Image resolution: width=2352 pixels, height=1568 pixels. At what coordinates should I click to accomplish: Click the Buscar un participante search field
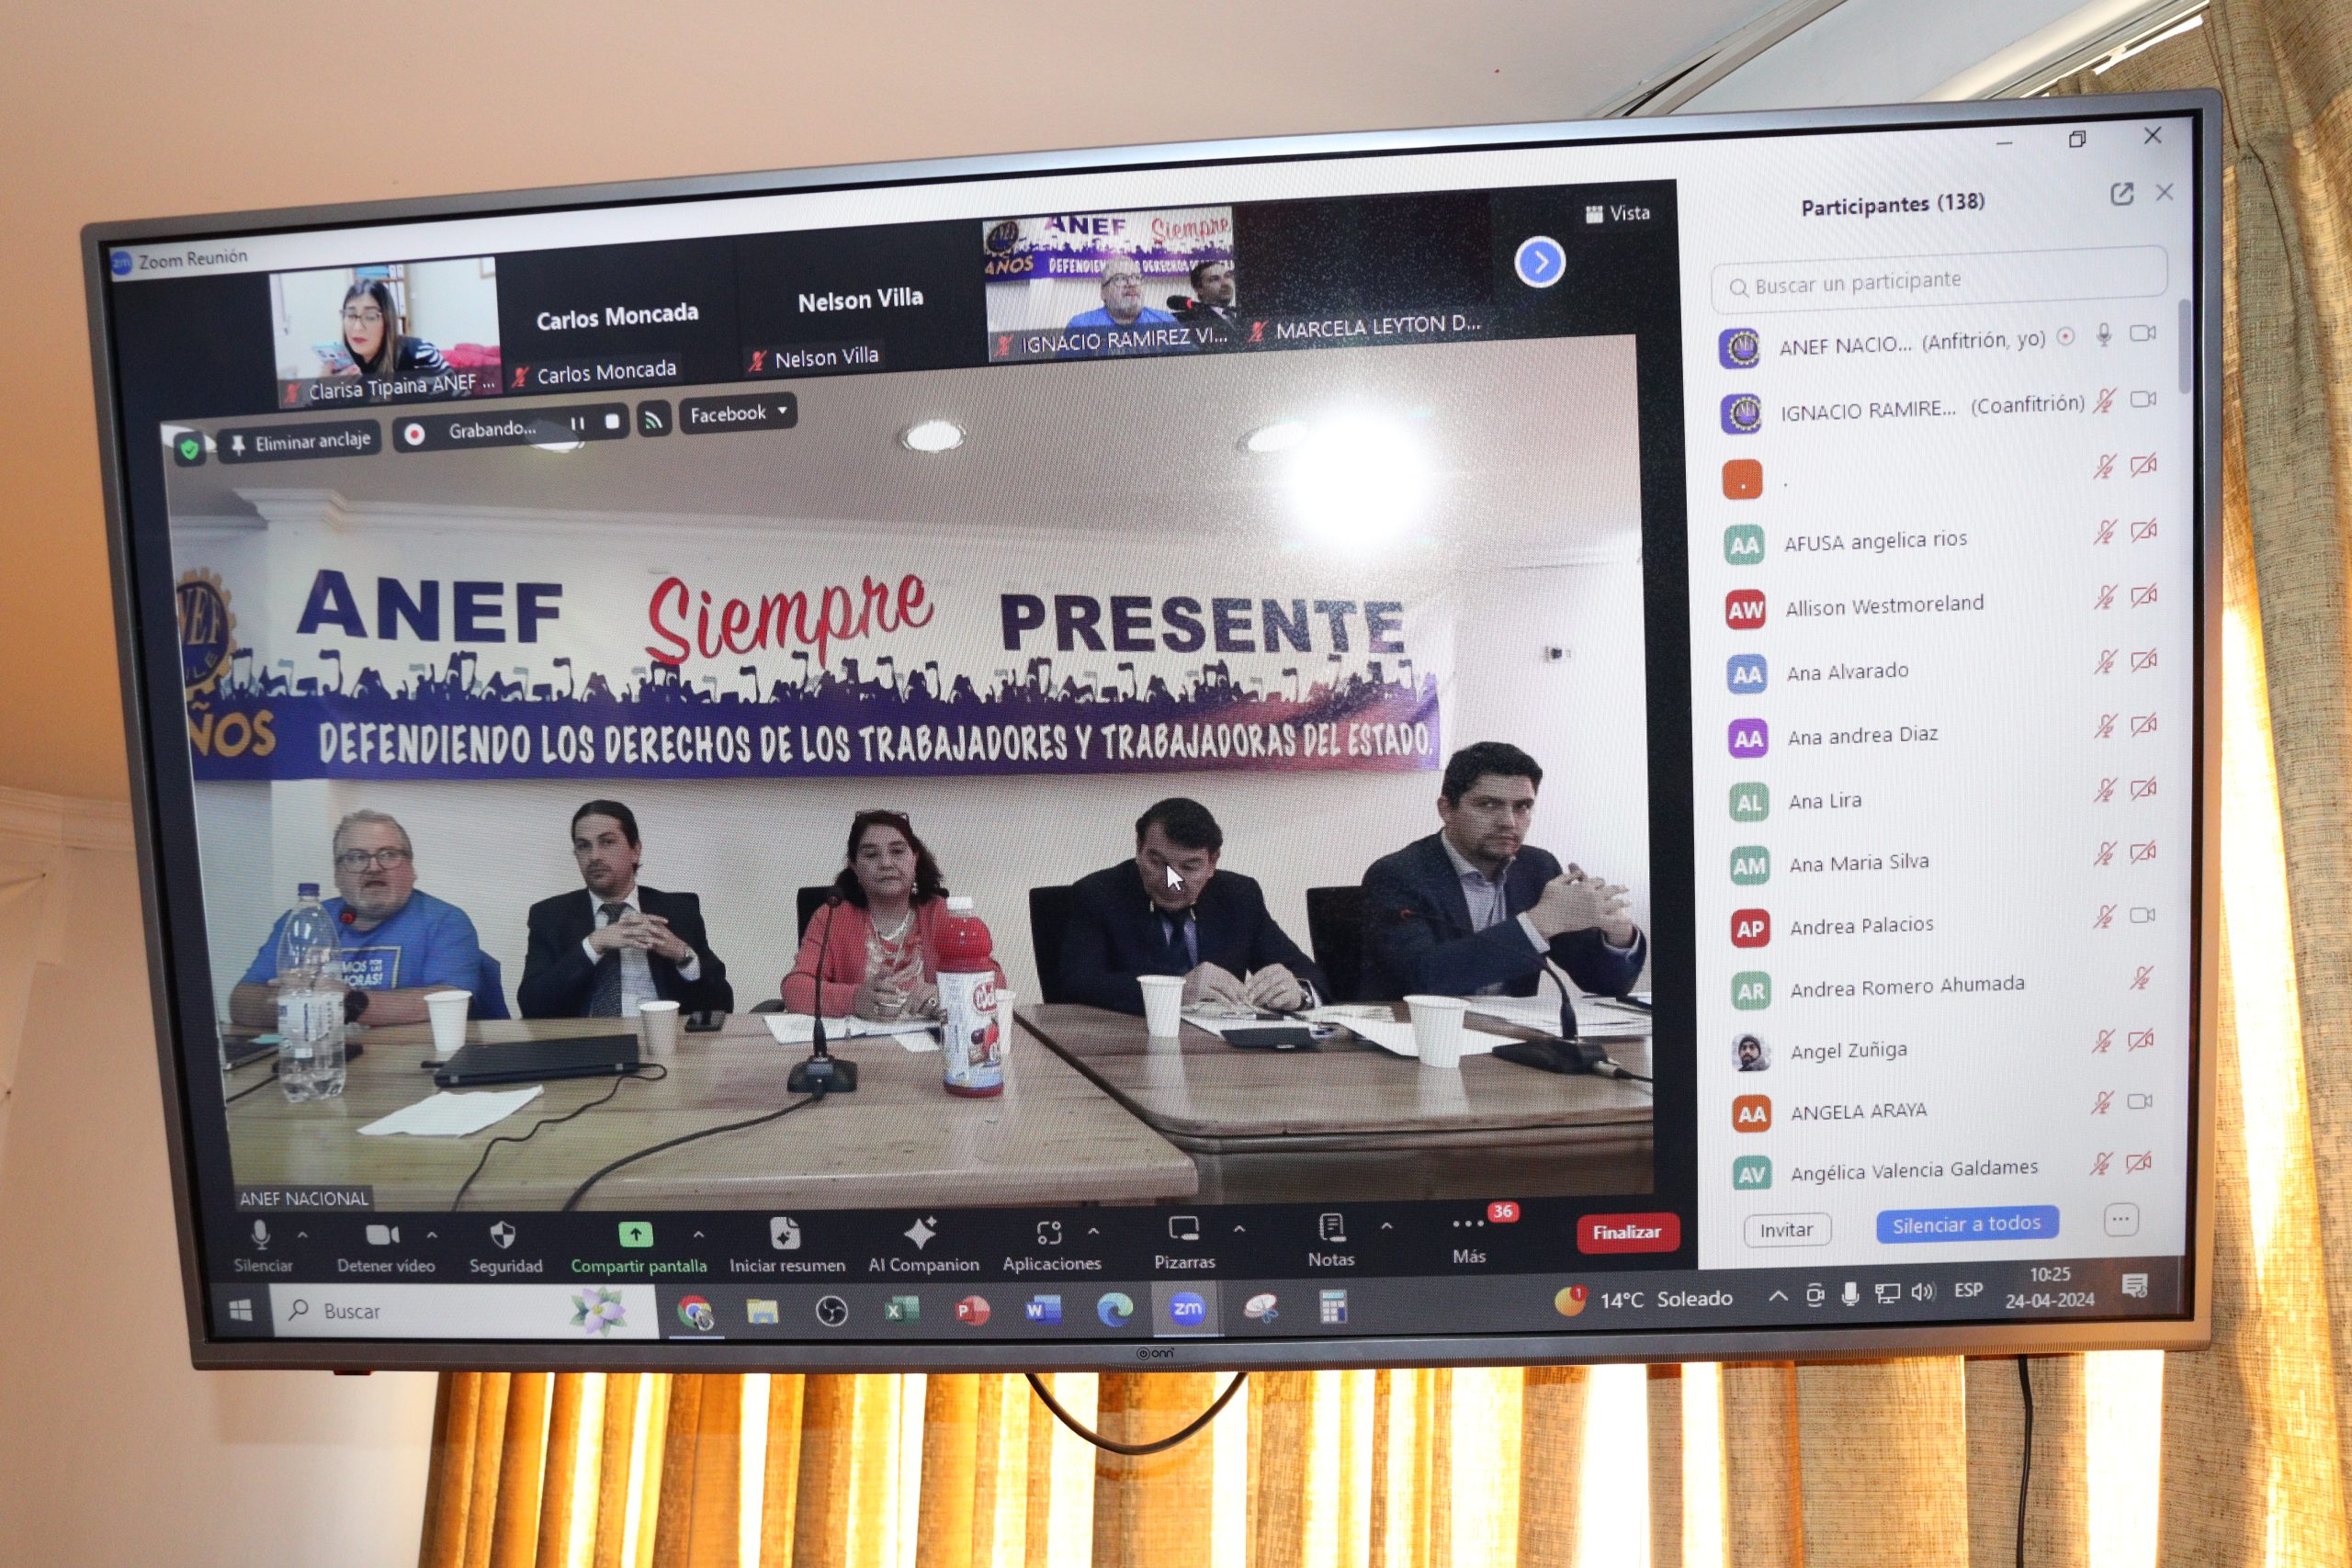(1940, 281)
